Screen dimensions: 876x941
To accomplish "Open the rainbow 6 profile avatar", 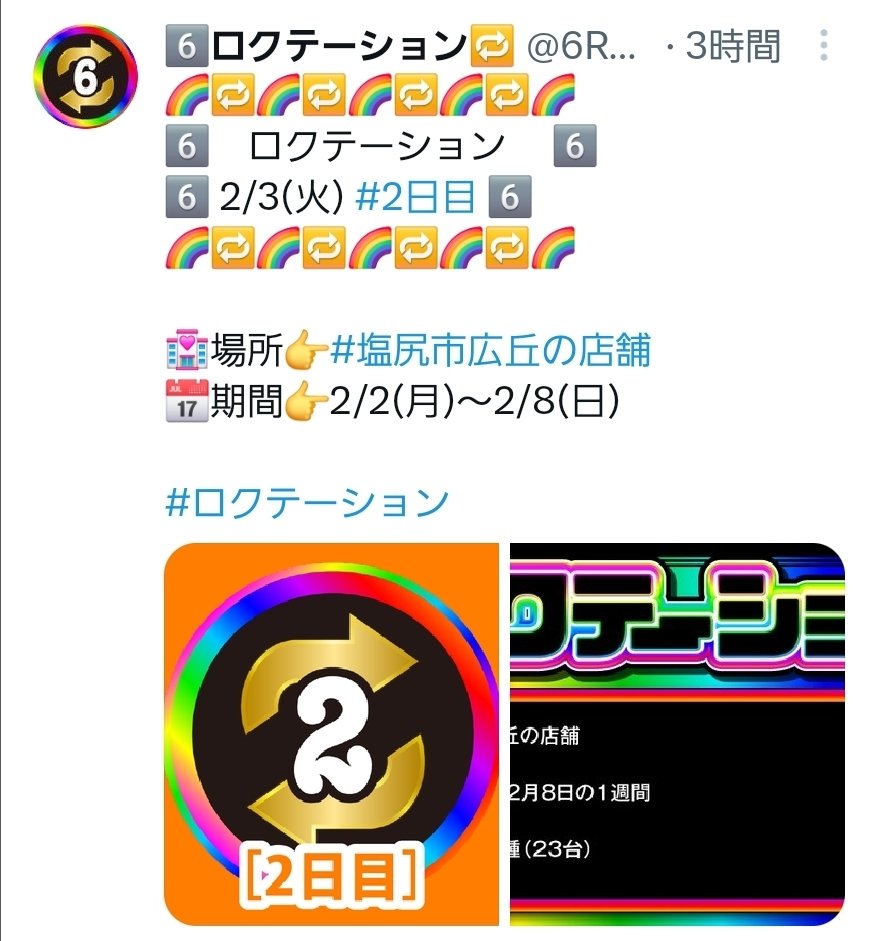I will [85, 76].
